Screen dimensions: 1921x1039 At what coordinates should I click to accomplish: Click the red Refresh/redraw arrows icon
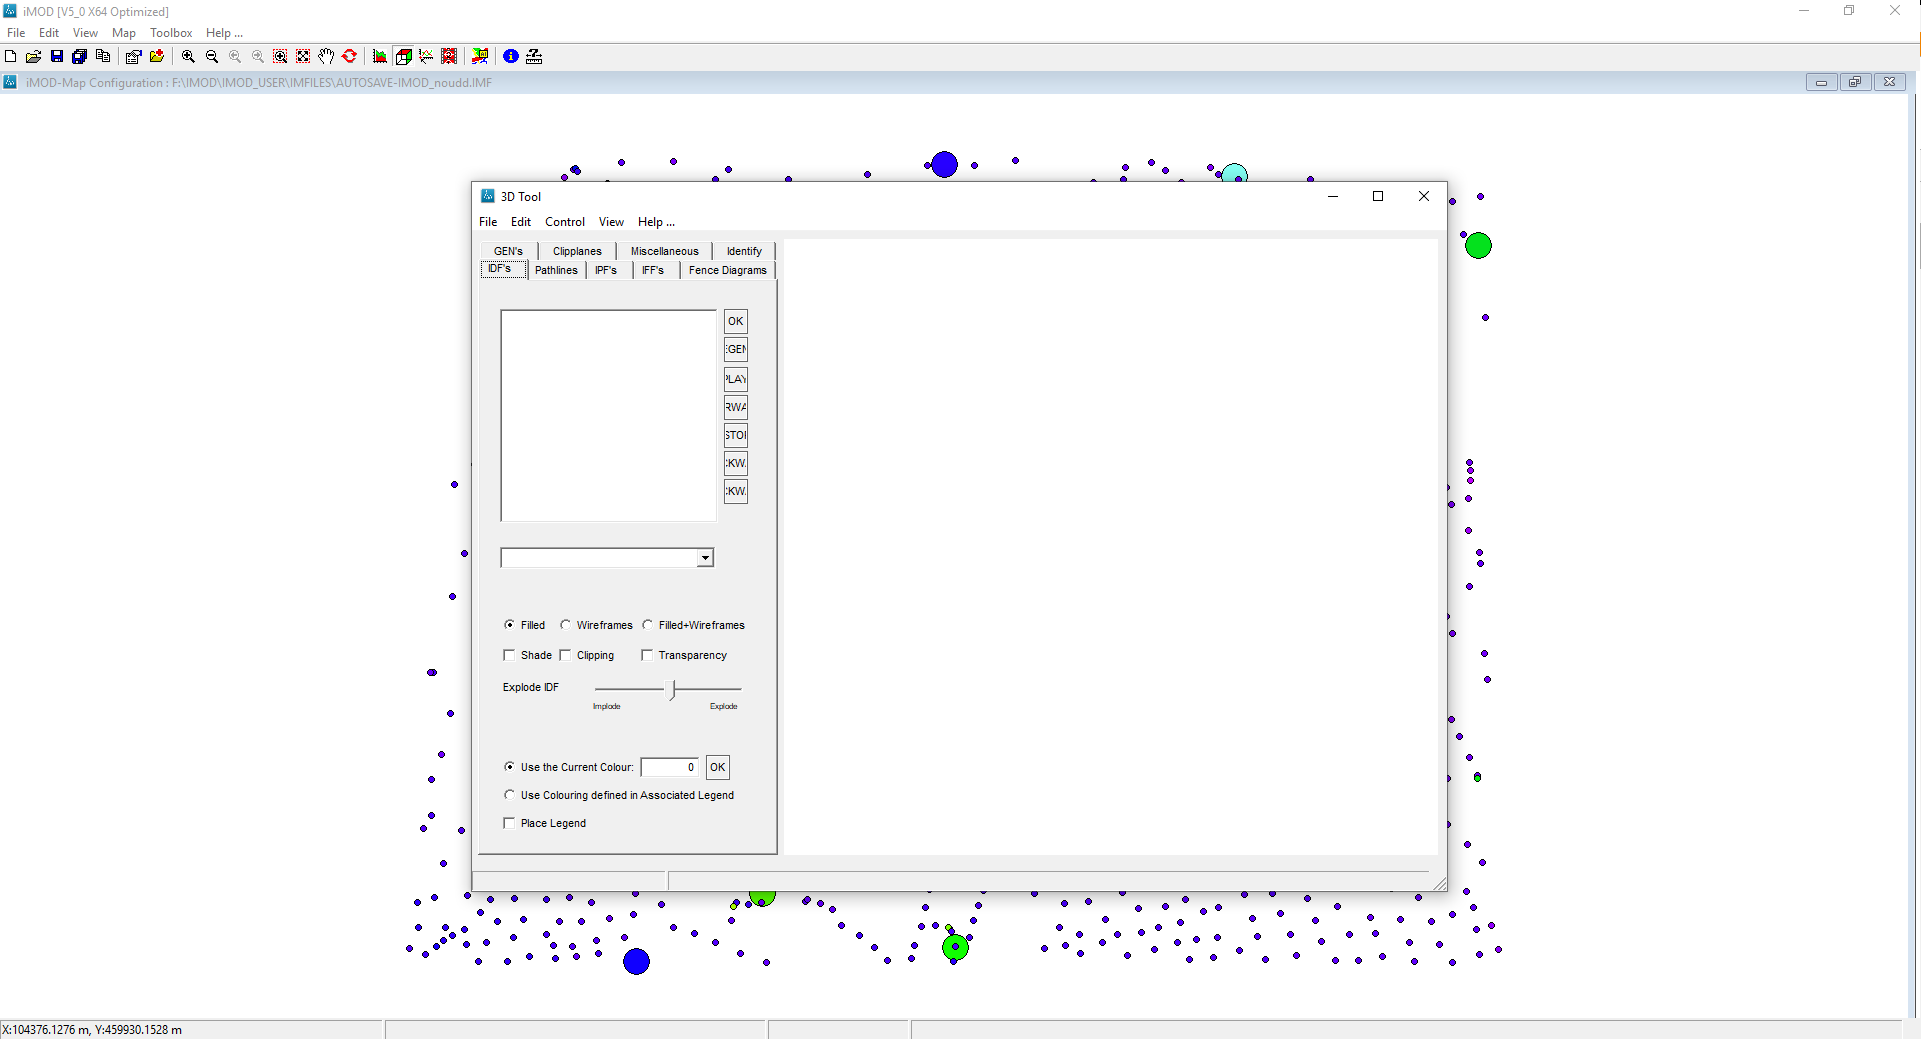[x=350, y=57]
